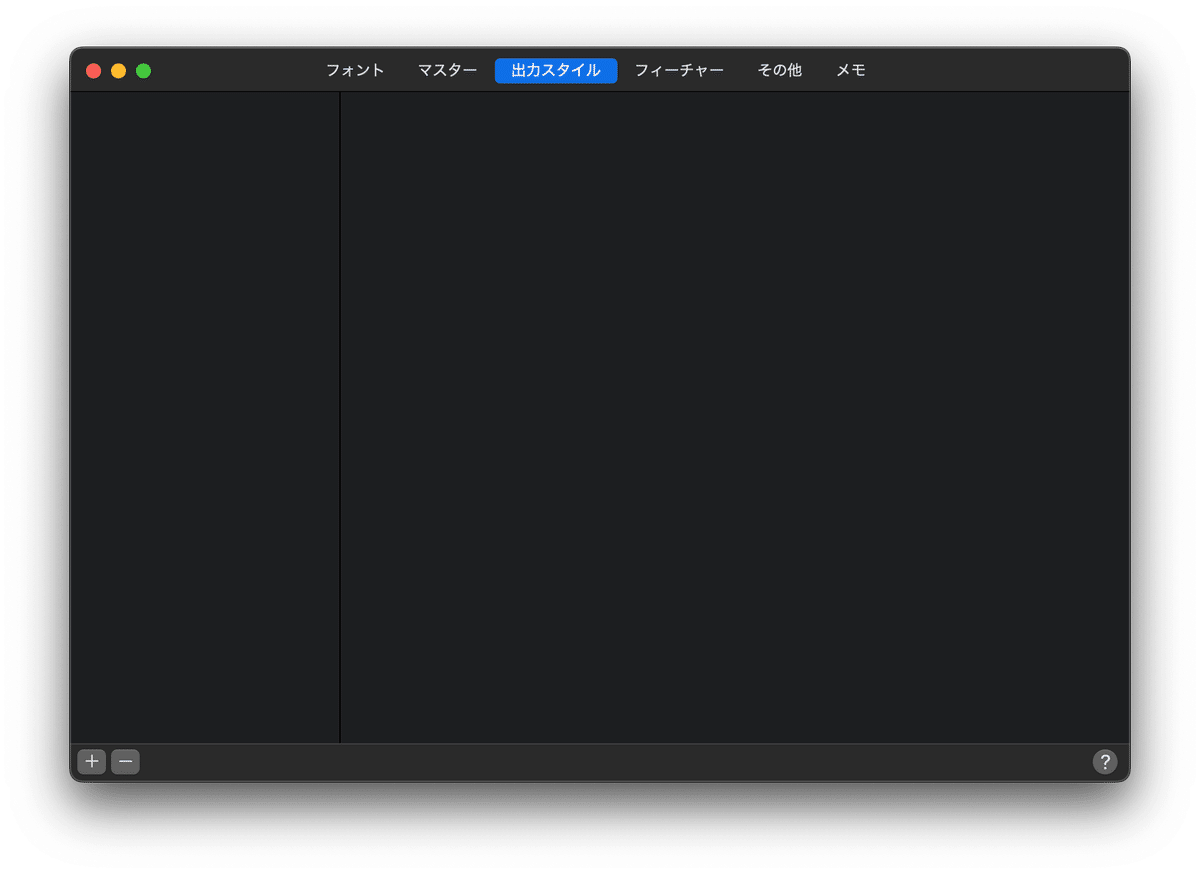Select the 出力スタイル tab
The height and width of the screenshot is (874, 1200).
click(x=556, y=71)
